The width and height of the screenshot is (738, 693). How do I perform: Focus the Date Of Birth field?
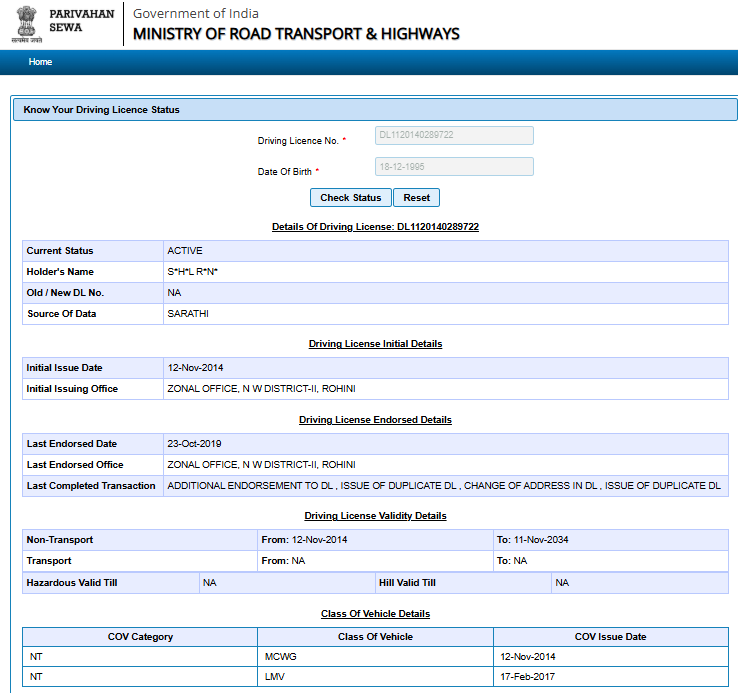pyautogui.click(x=453, y=167)
